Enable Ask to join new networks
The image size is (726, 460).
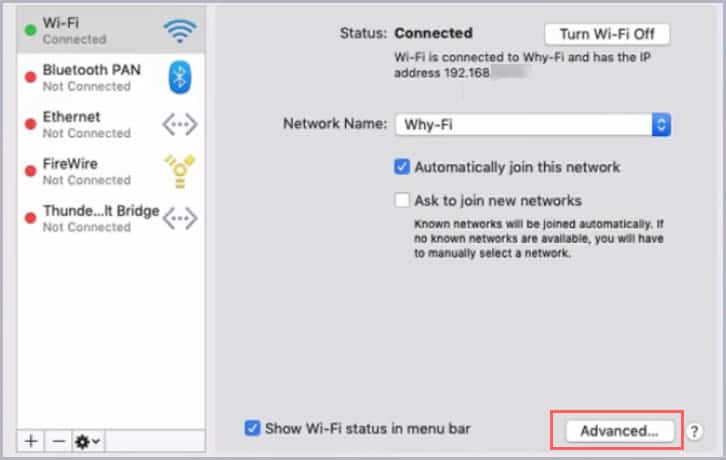coord(401,201)
